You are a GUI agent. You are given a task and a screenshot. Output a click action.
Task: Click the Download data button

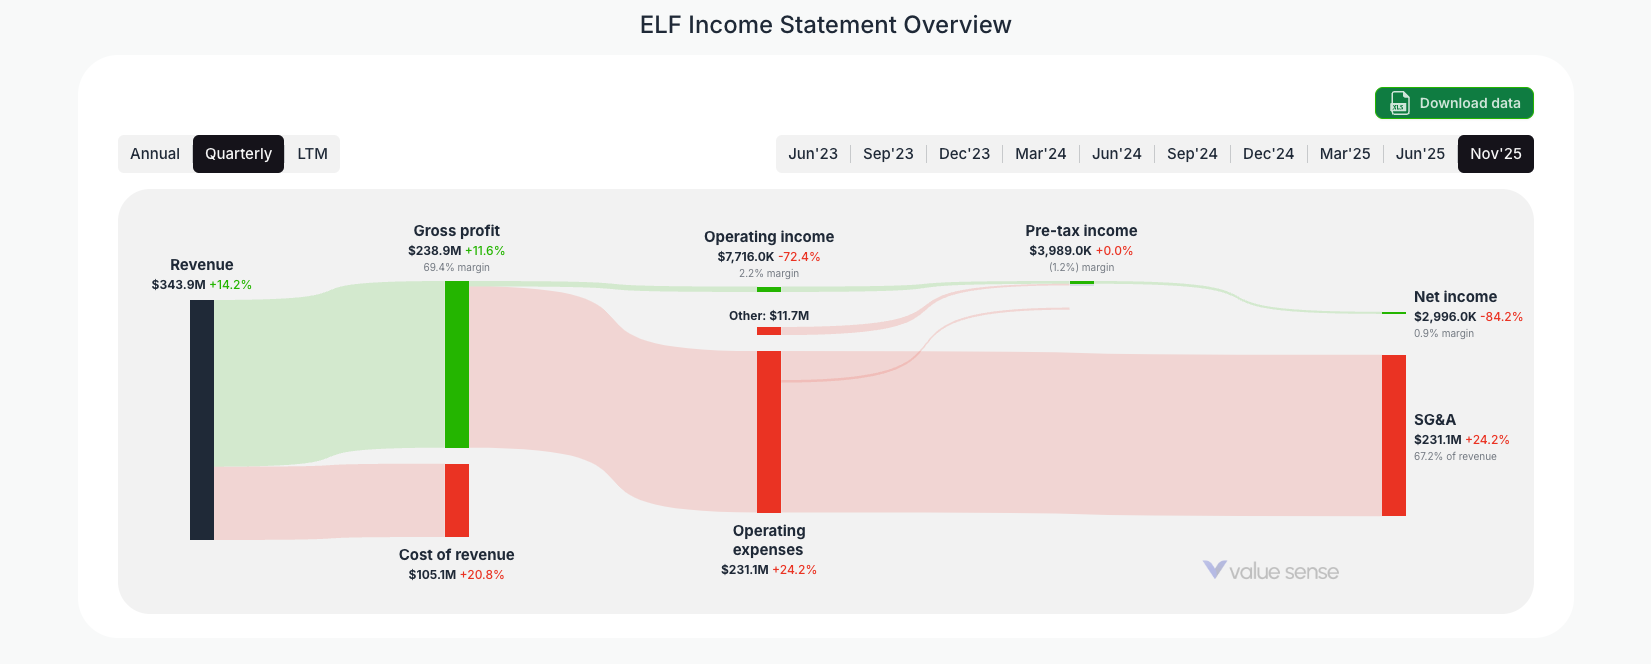(1454, 103)
